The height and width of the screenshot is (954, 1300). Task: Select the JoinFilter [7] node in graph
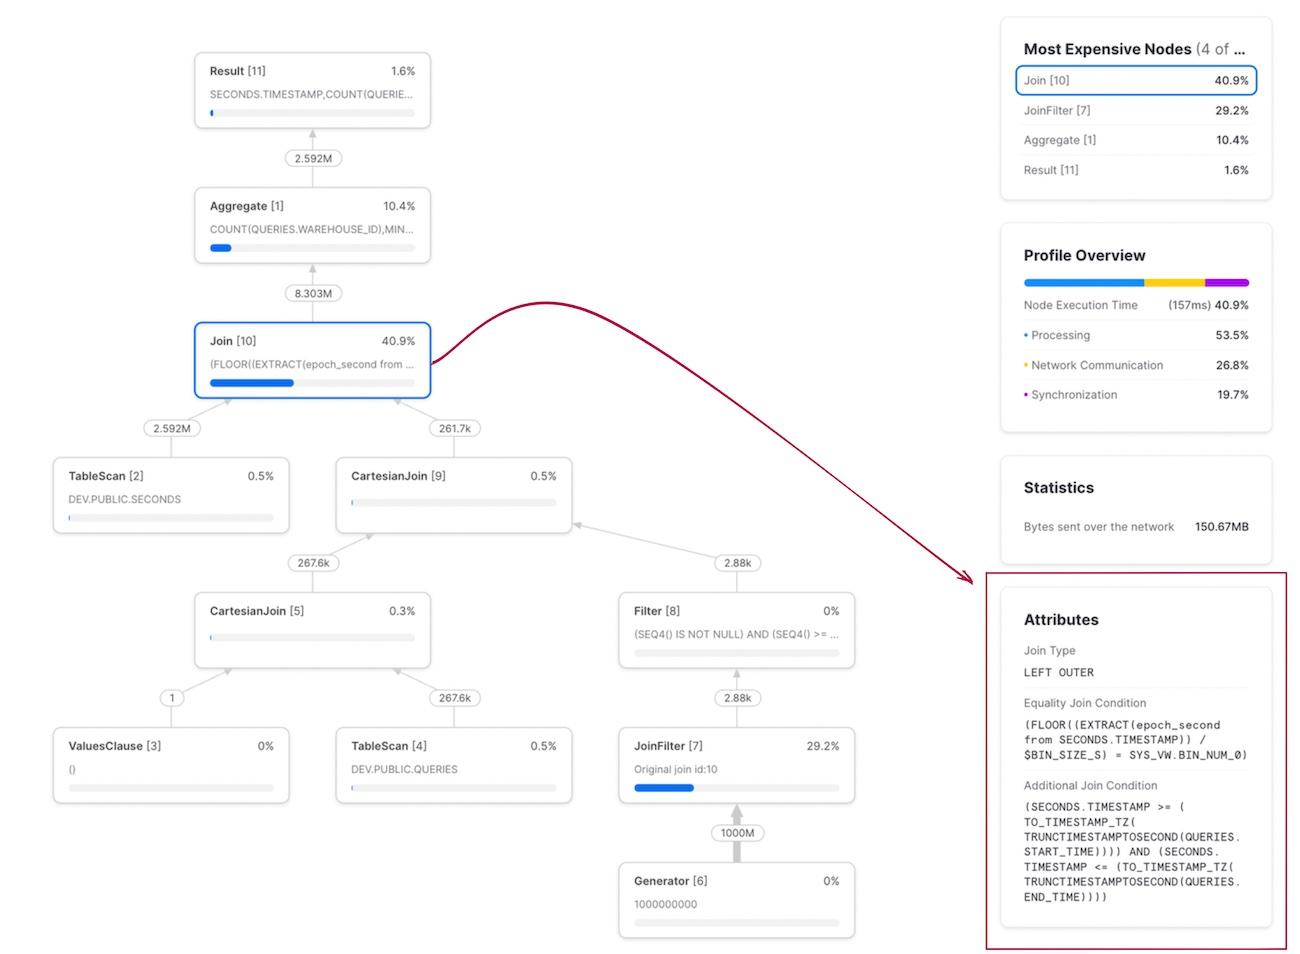[x=737, y=766]
